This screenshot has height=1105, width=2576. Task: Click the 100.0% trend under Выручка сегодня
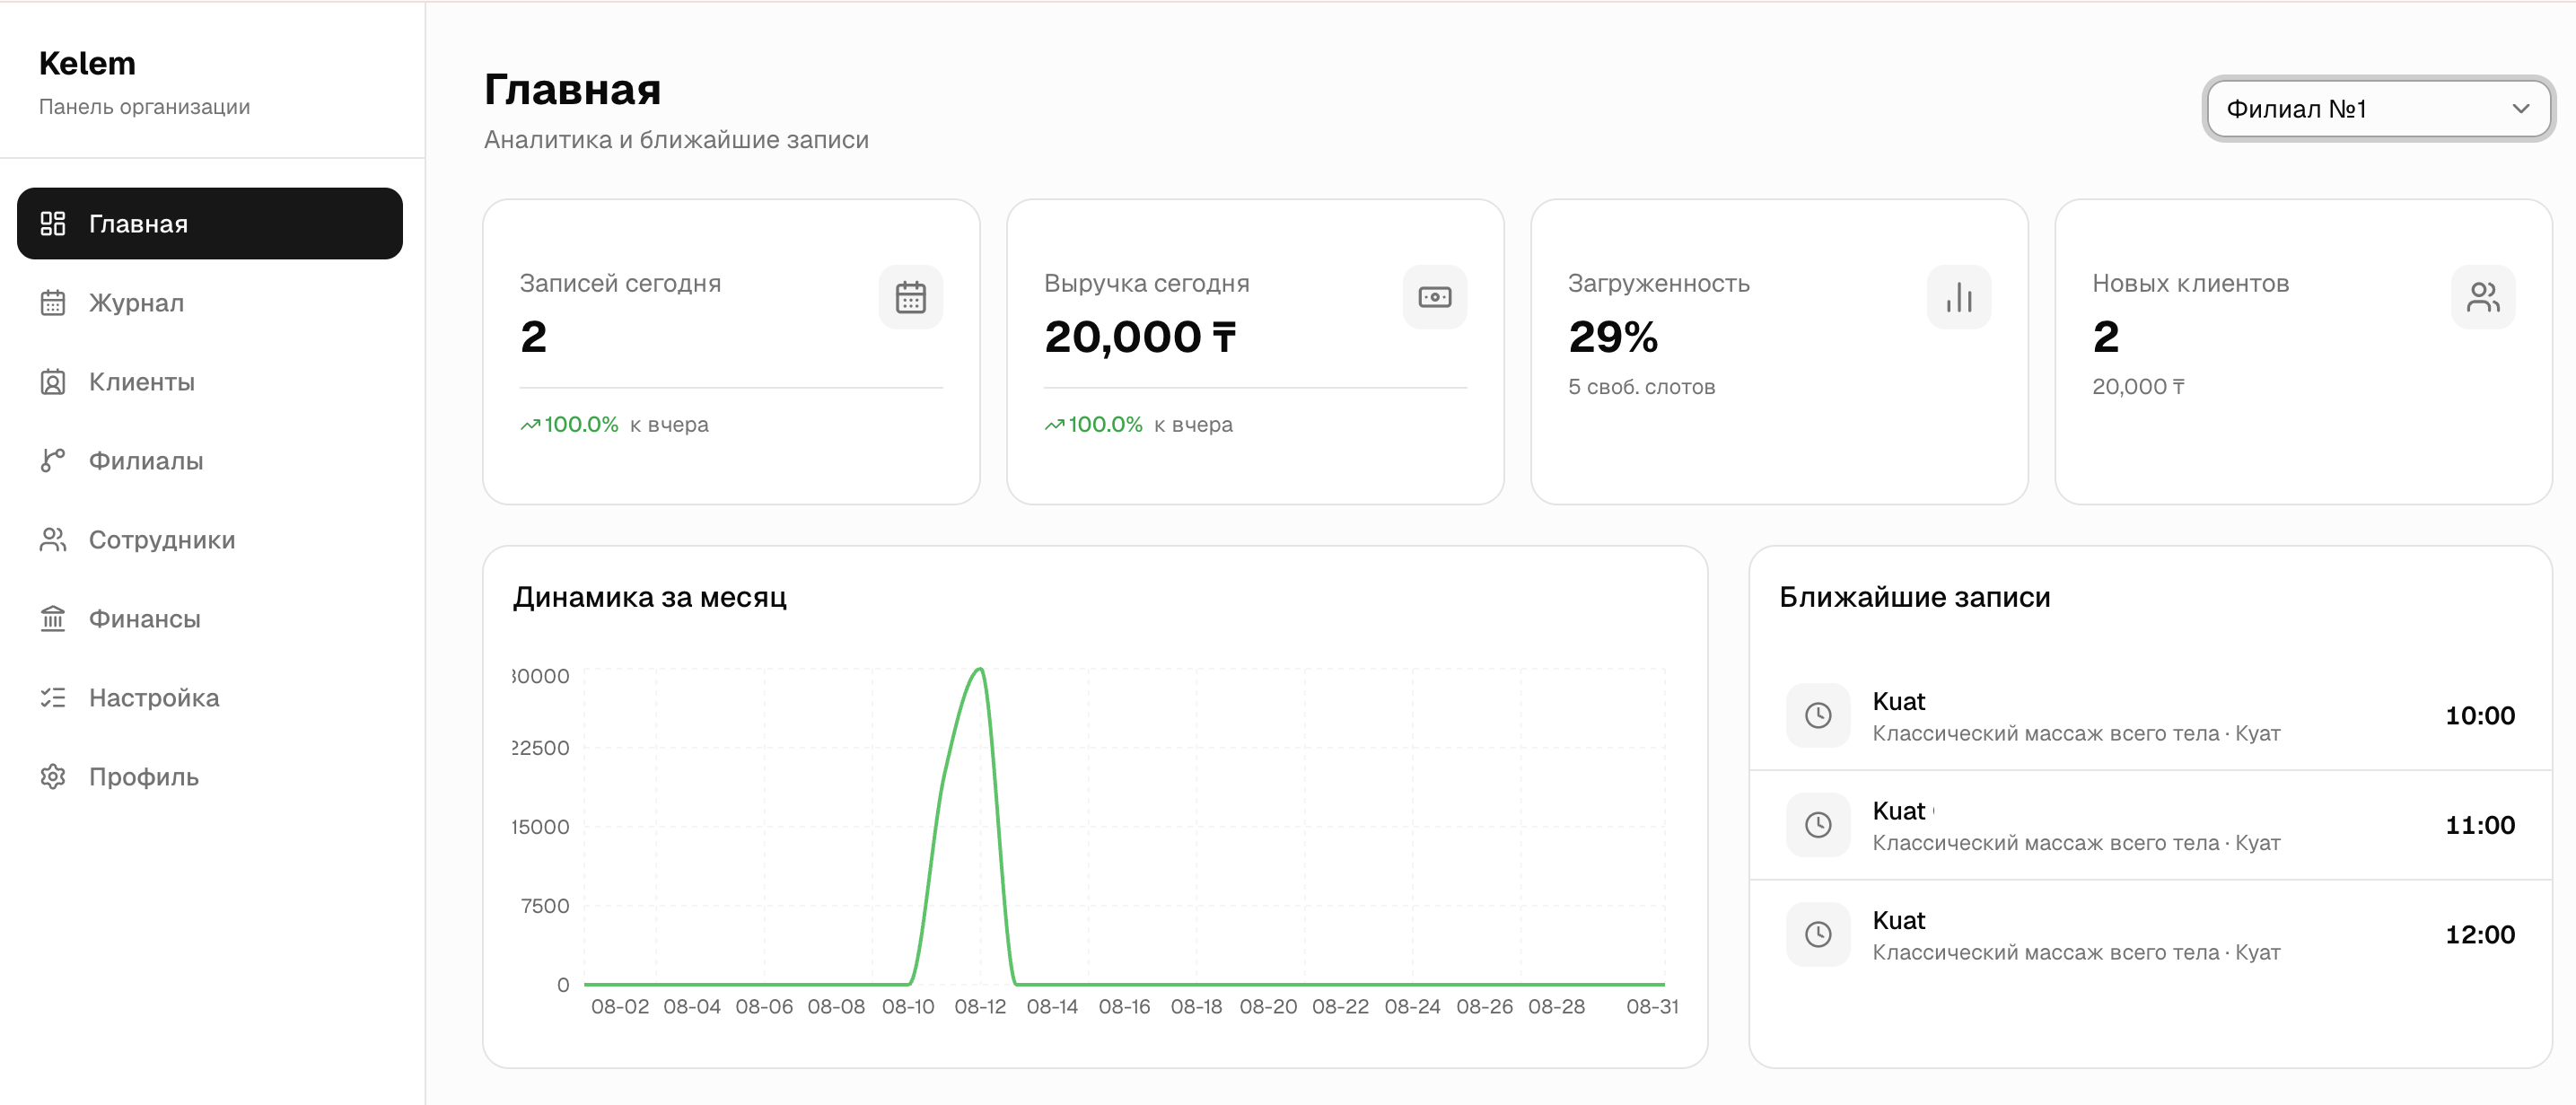pyautogui.click(x=1094, y=424)
